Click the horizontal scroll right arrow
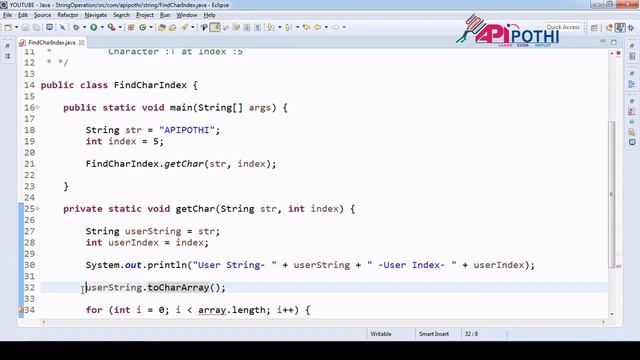640x360 pixels. (x=603, y=322)
